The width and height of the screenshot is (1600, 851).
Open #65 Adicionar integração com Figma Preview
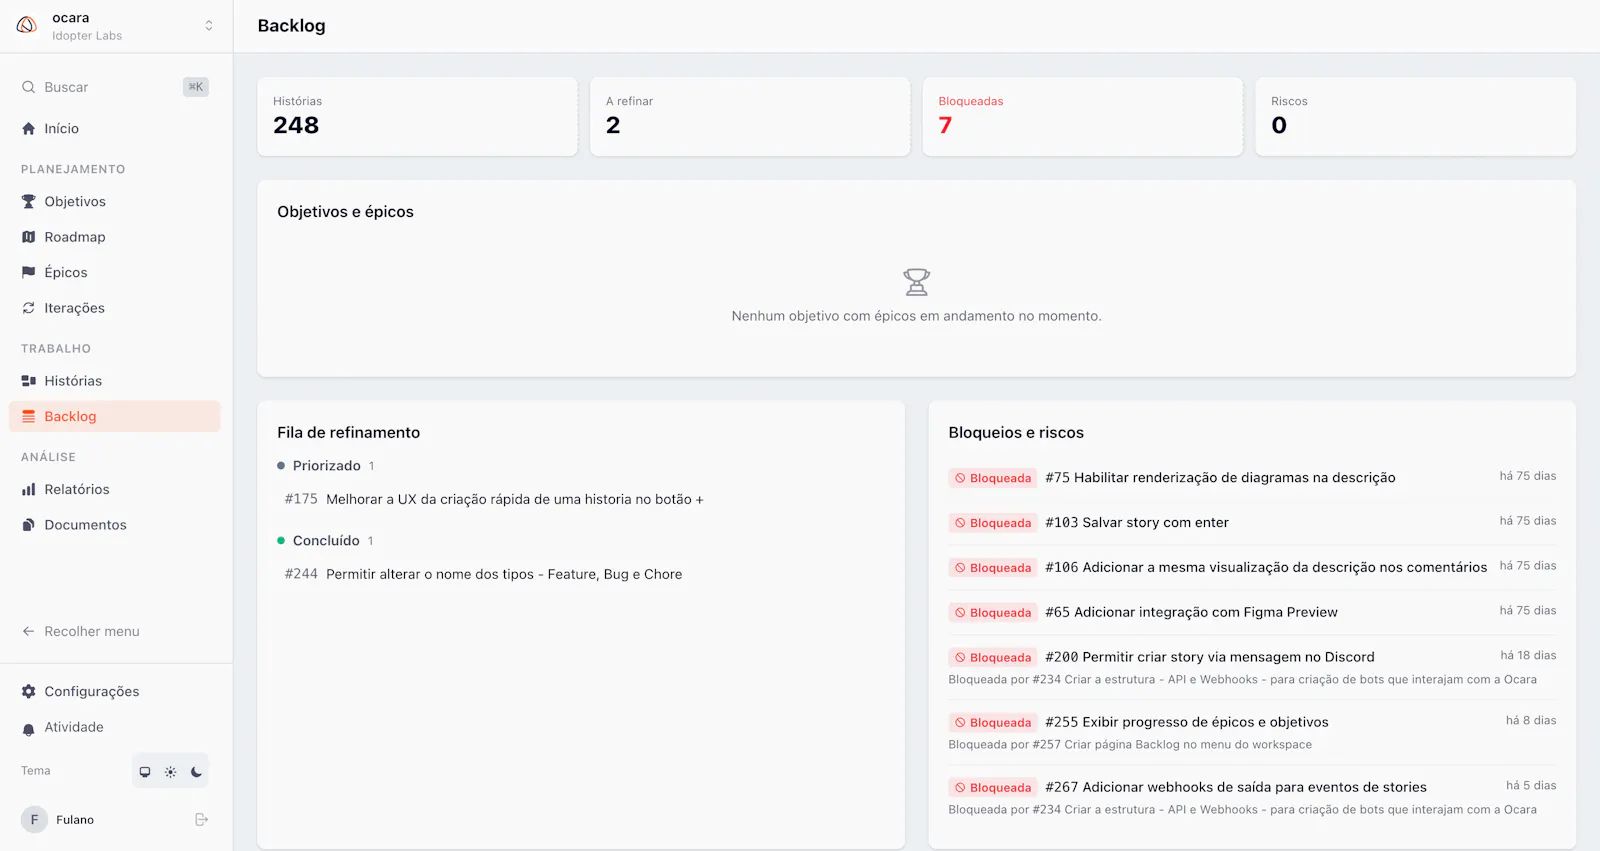coord(1191,613)
